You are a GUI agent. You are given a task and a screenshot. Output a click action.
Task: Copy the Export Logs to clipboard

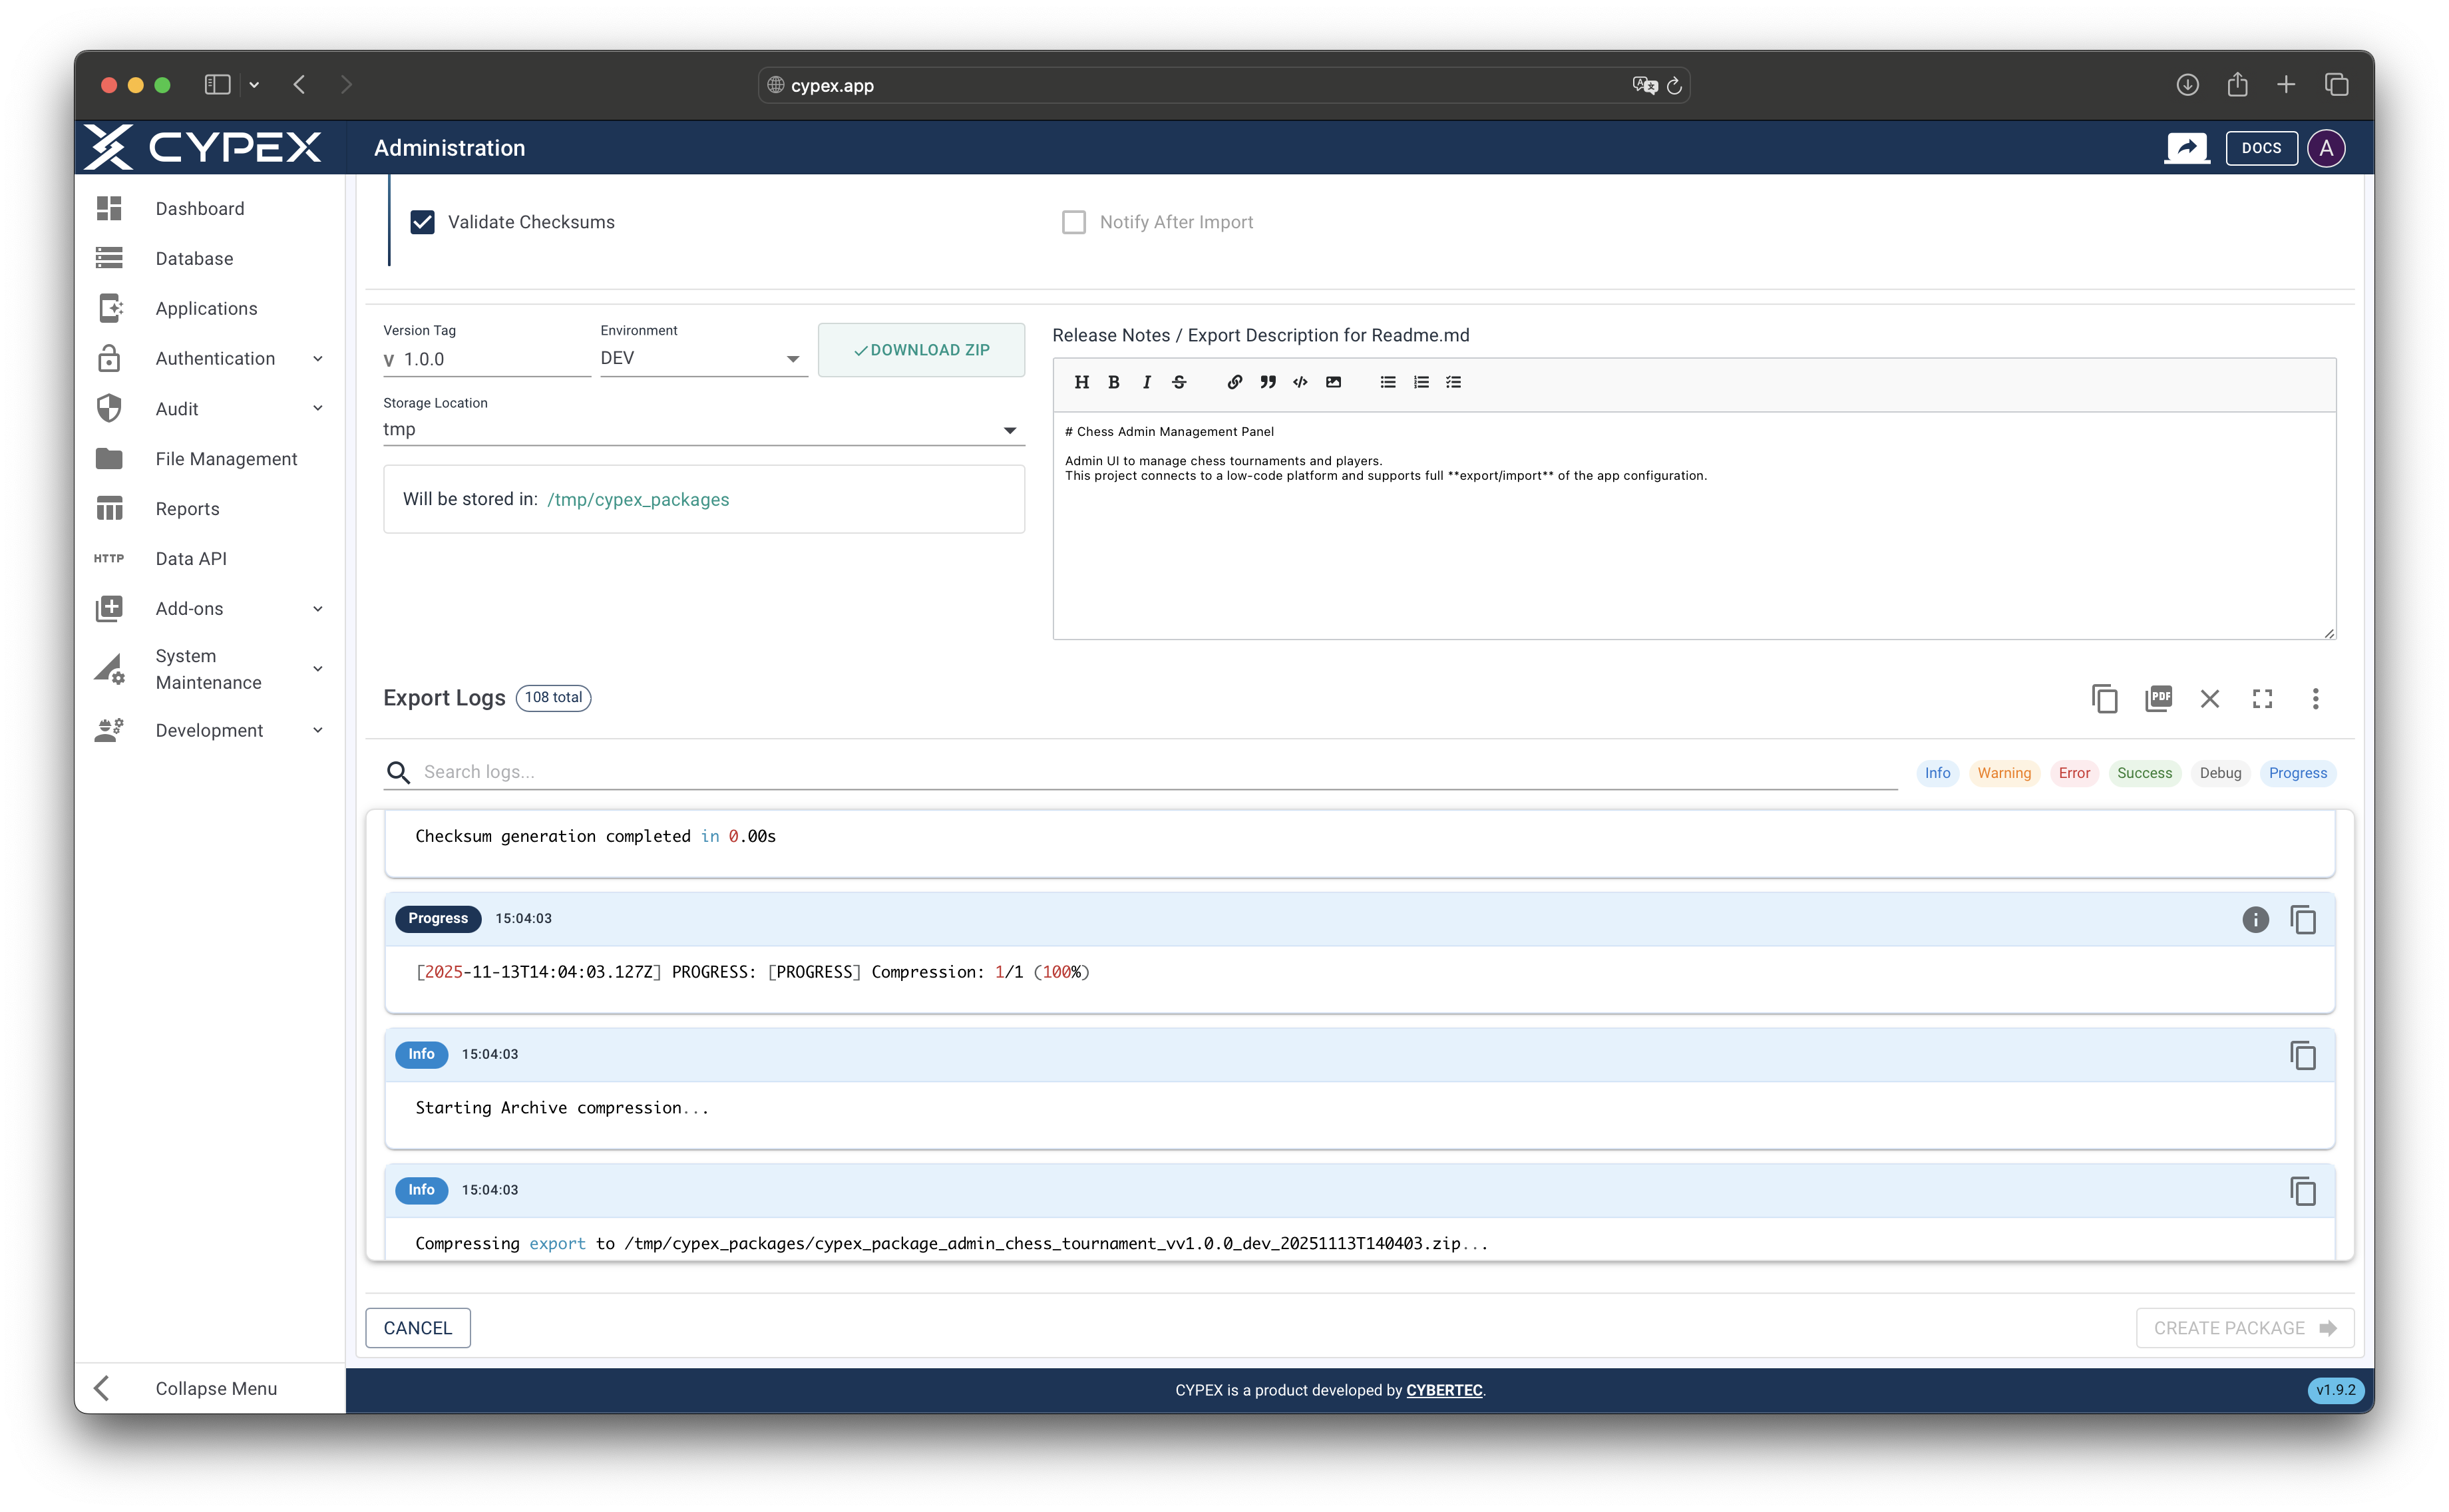point(2104,698)
